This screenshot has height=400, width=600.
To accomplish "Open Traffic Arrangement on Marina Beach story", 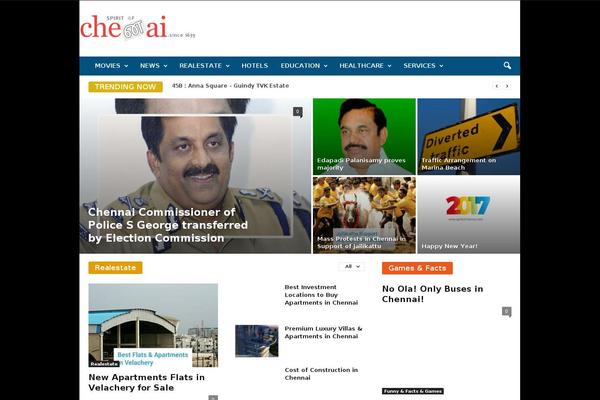I will pyautogui.click(x=459, y=164).
